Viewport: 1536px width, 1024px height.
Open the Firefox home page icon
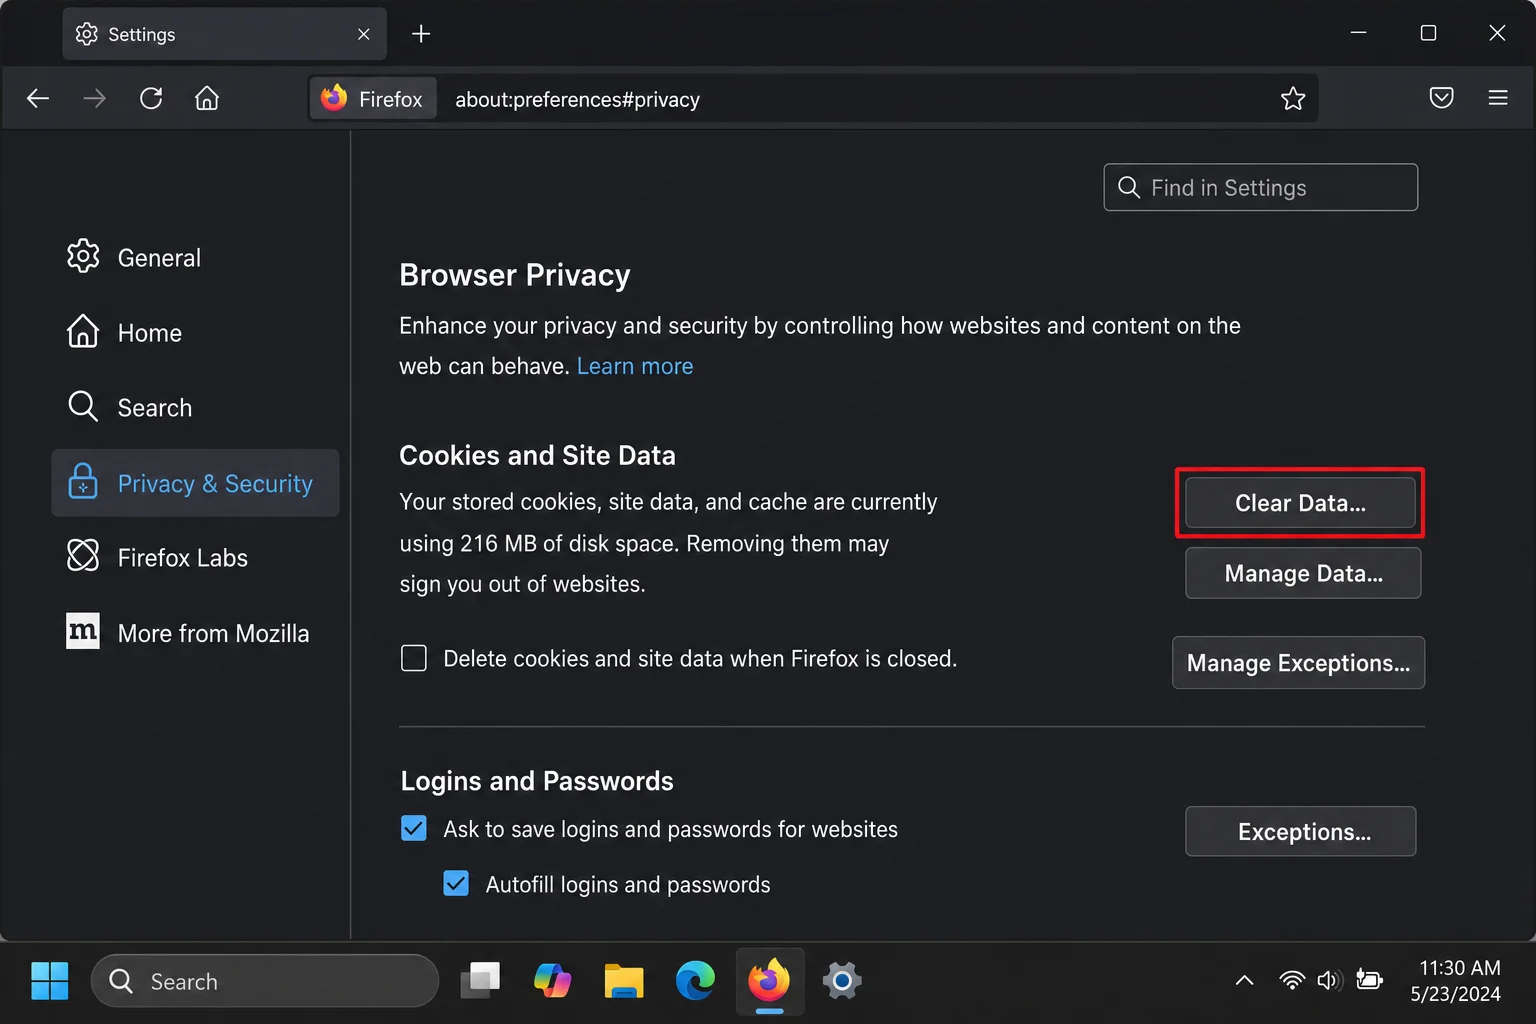(x=207, y=98)
